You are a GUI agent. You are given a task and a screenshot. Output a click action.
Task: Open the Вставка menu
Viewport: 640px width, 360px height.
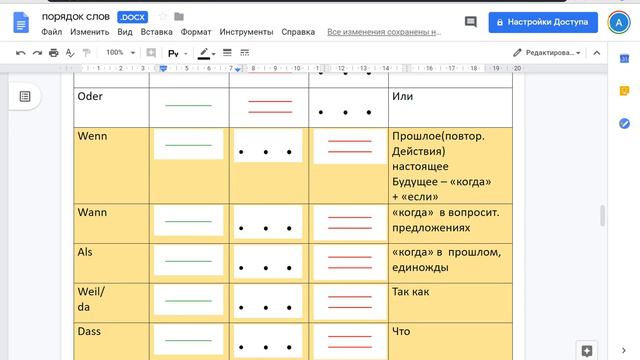click(156, 32)
